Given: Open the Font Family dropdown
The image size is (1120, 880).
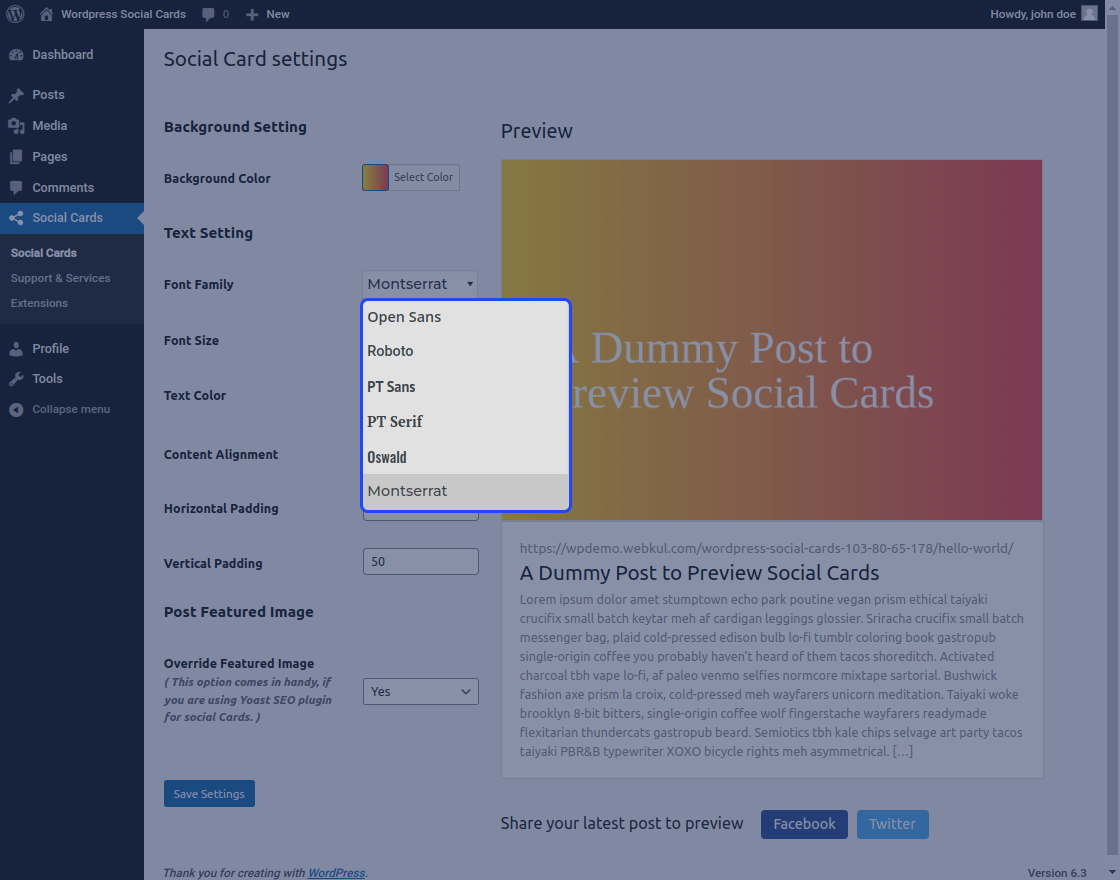Looking at the screenshot, I should point(420,284).
